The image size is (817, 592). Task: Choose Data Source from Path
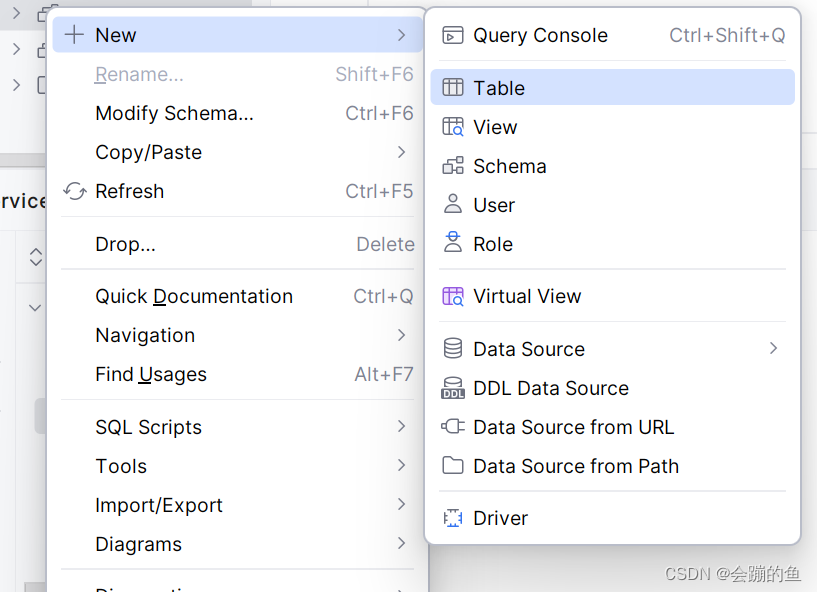[x=576, y=466]
